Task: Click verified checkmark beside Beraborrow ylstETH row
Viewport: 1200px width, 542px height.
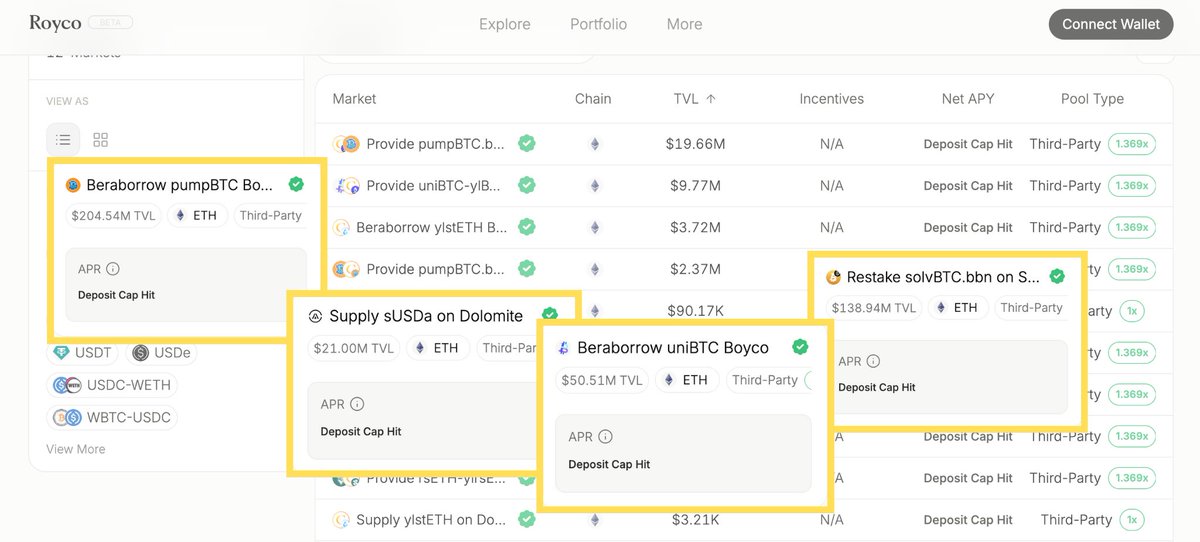Action: (526, 227)
